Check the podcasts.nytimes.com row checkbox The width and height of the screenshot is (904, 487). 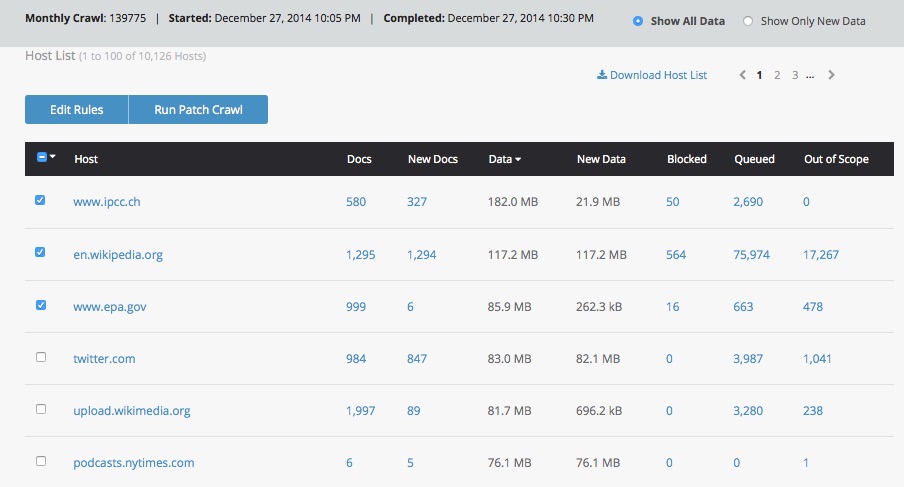point(40,461)
